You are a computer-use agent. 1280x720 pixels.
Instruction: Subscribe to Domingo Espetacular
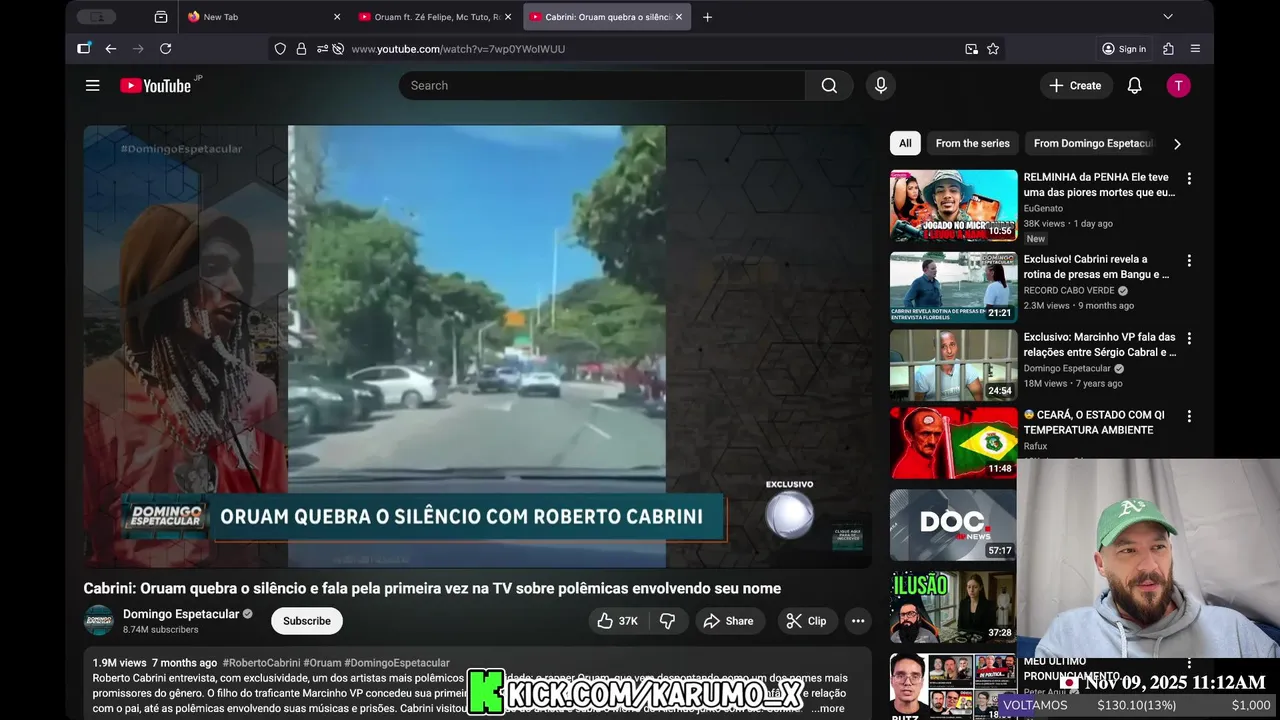tap(307, 621)
